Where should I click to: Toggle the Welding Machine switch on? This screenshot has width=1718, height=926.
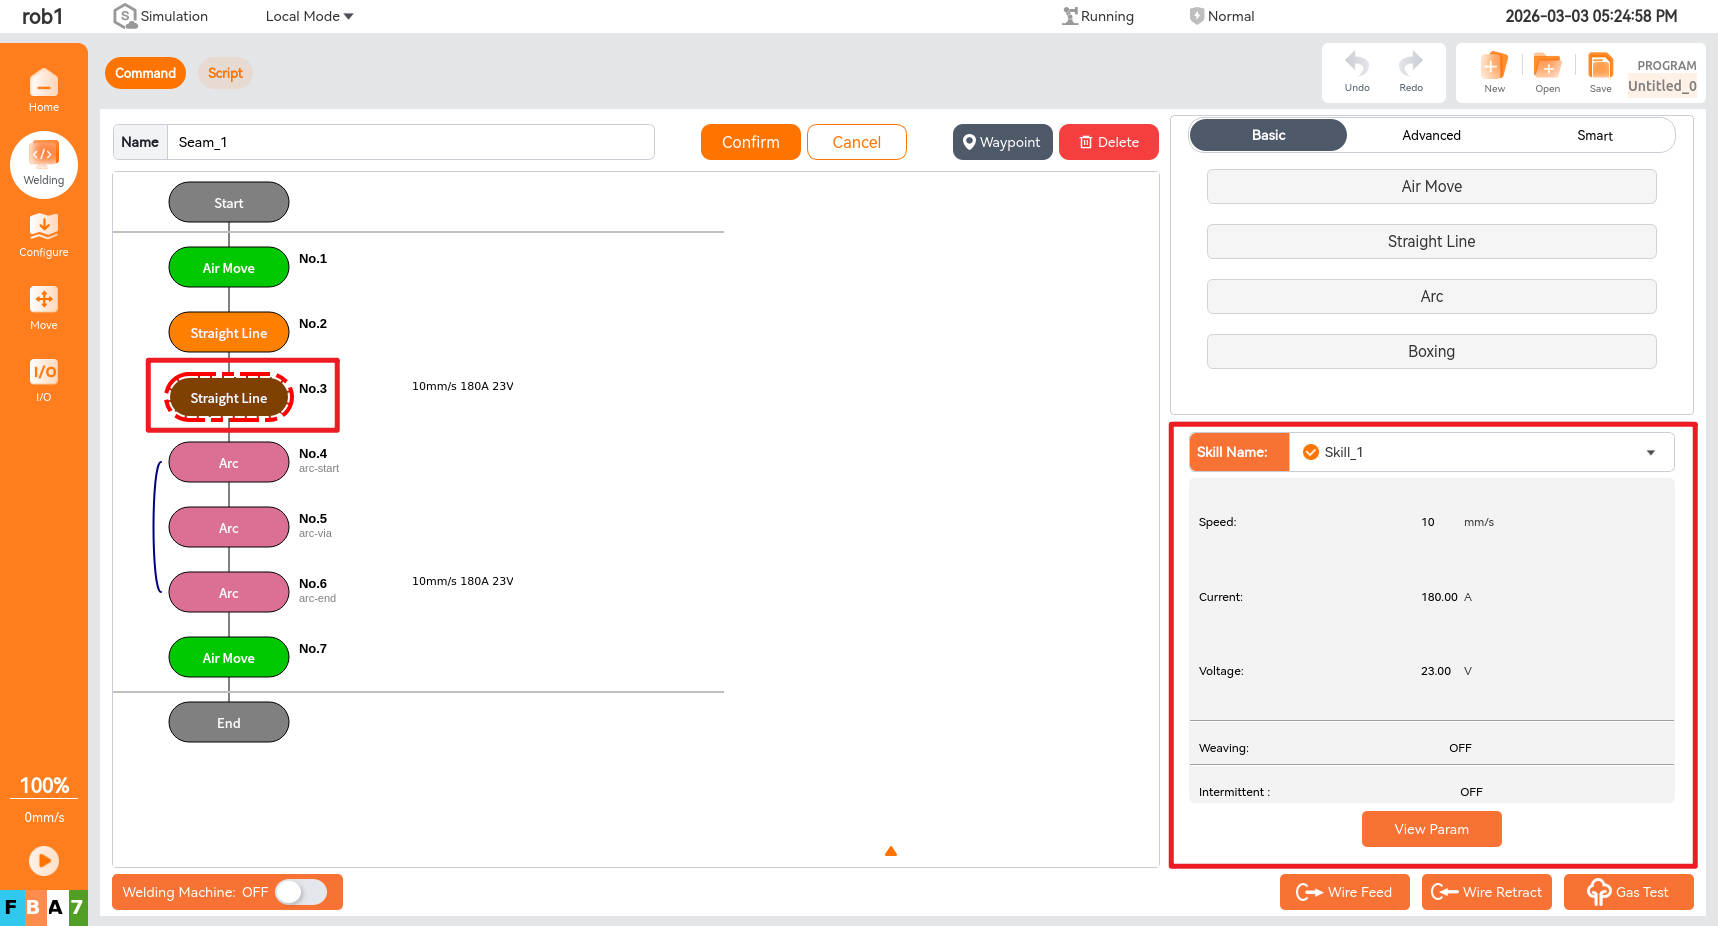[x=301, y=892]
